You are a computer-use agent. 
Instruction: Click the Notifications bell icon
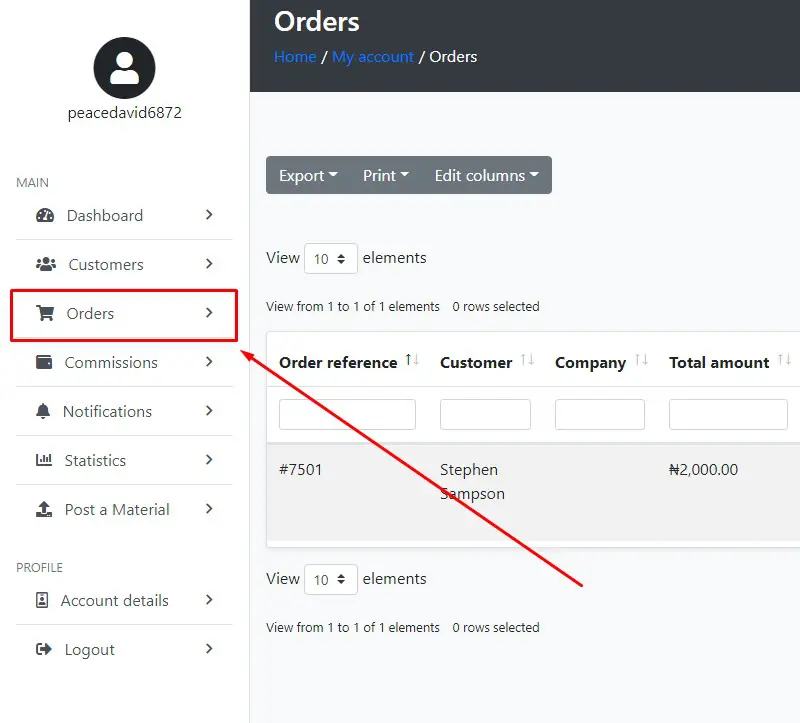pos(43,411)
